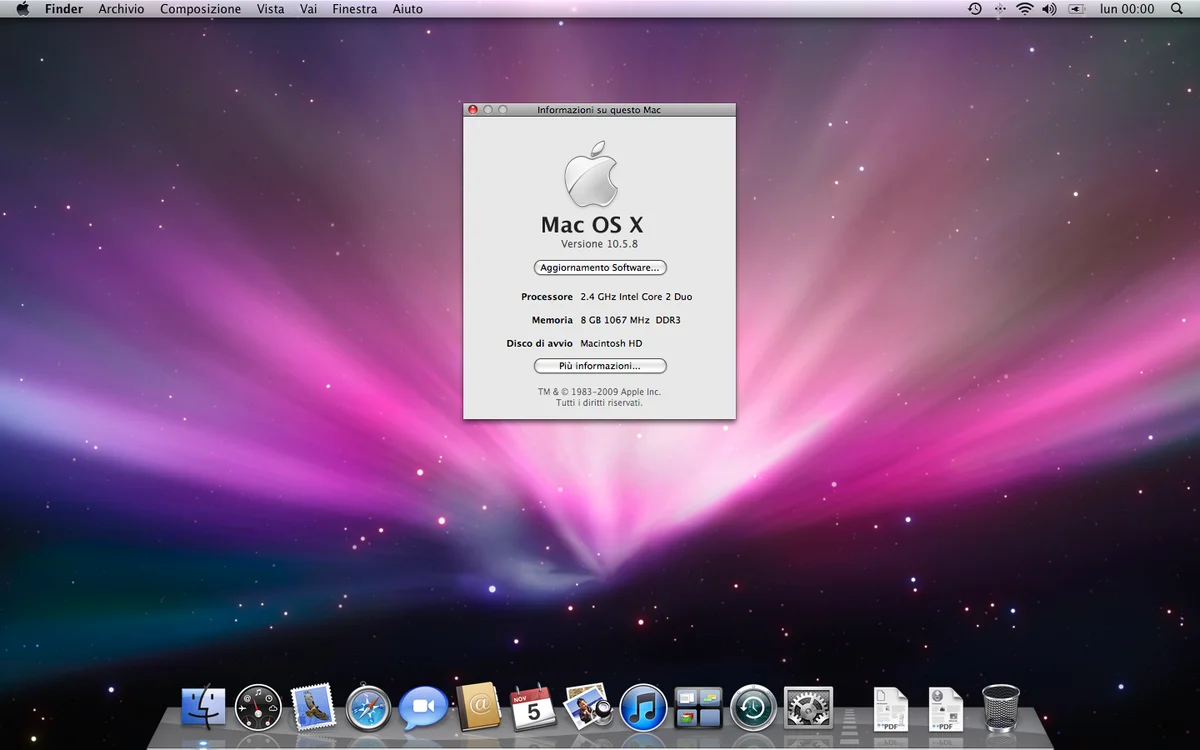Open Finder from the dock
This screenshot has height=750, width=1200.
(x=203, y=708)
